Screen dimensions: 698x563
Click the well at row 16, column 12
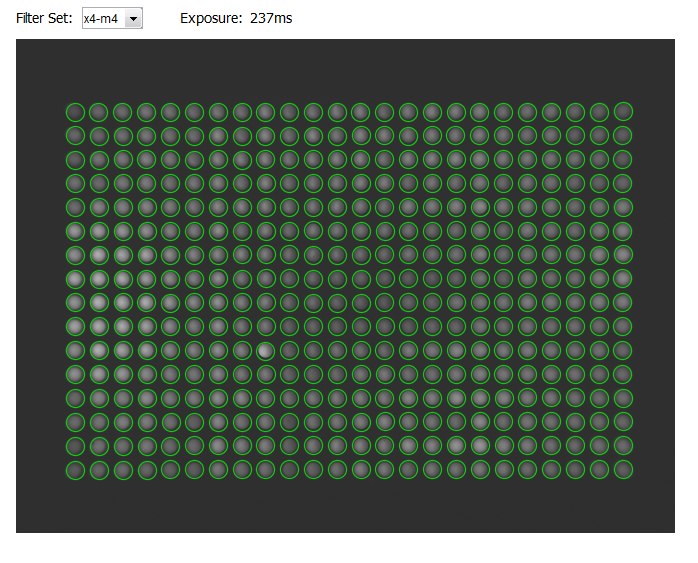click(x=337, y=469)
